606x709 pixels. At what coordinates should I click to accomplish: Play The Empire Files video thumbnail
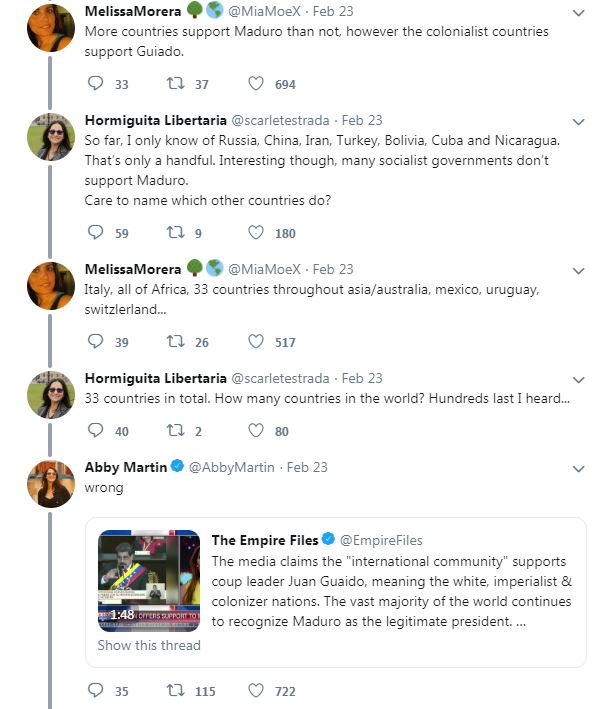(x=149, y=581)
